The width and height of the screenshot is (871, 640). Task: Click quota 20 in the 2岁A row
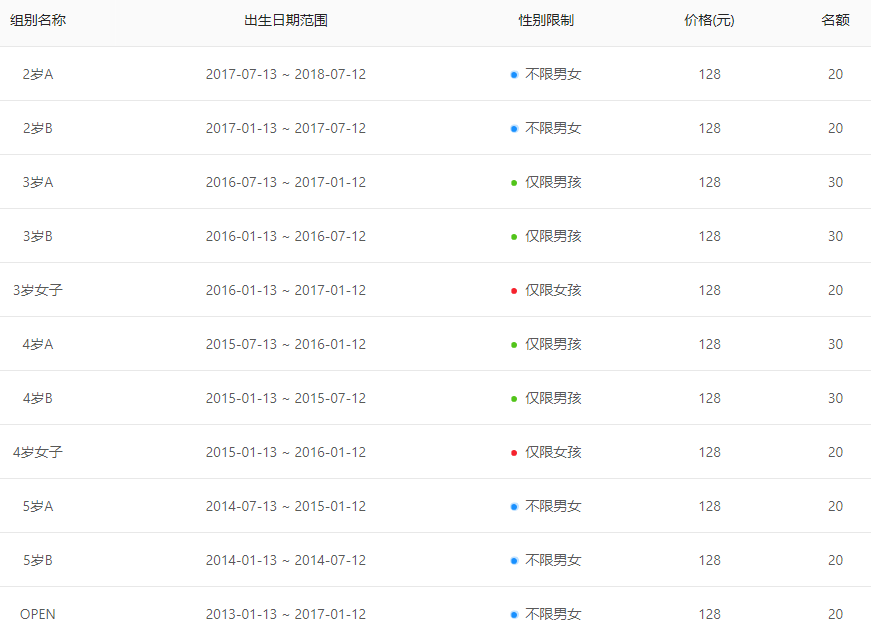click(835, 74)
